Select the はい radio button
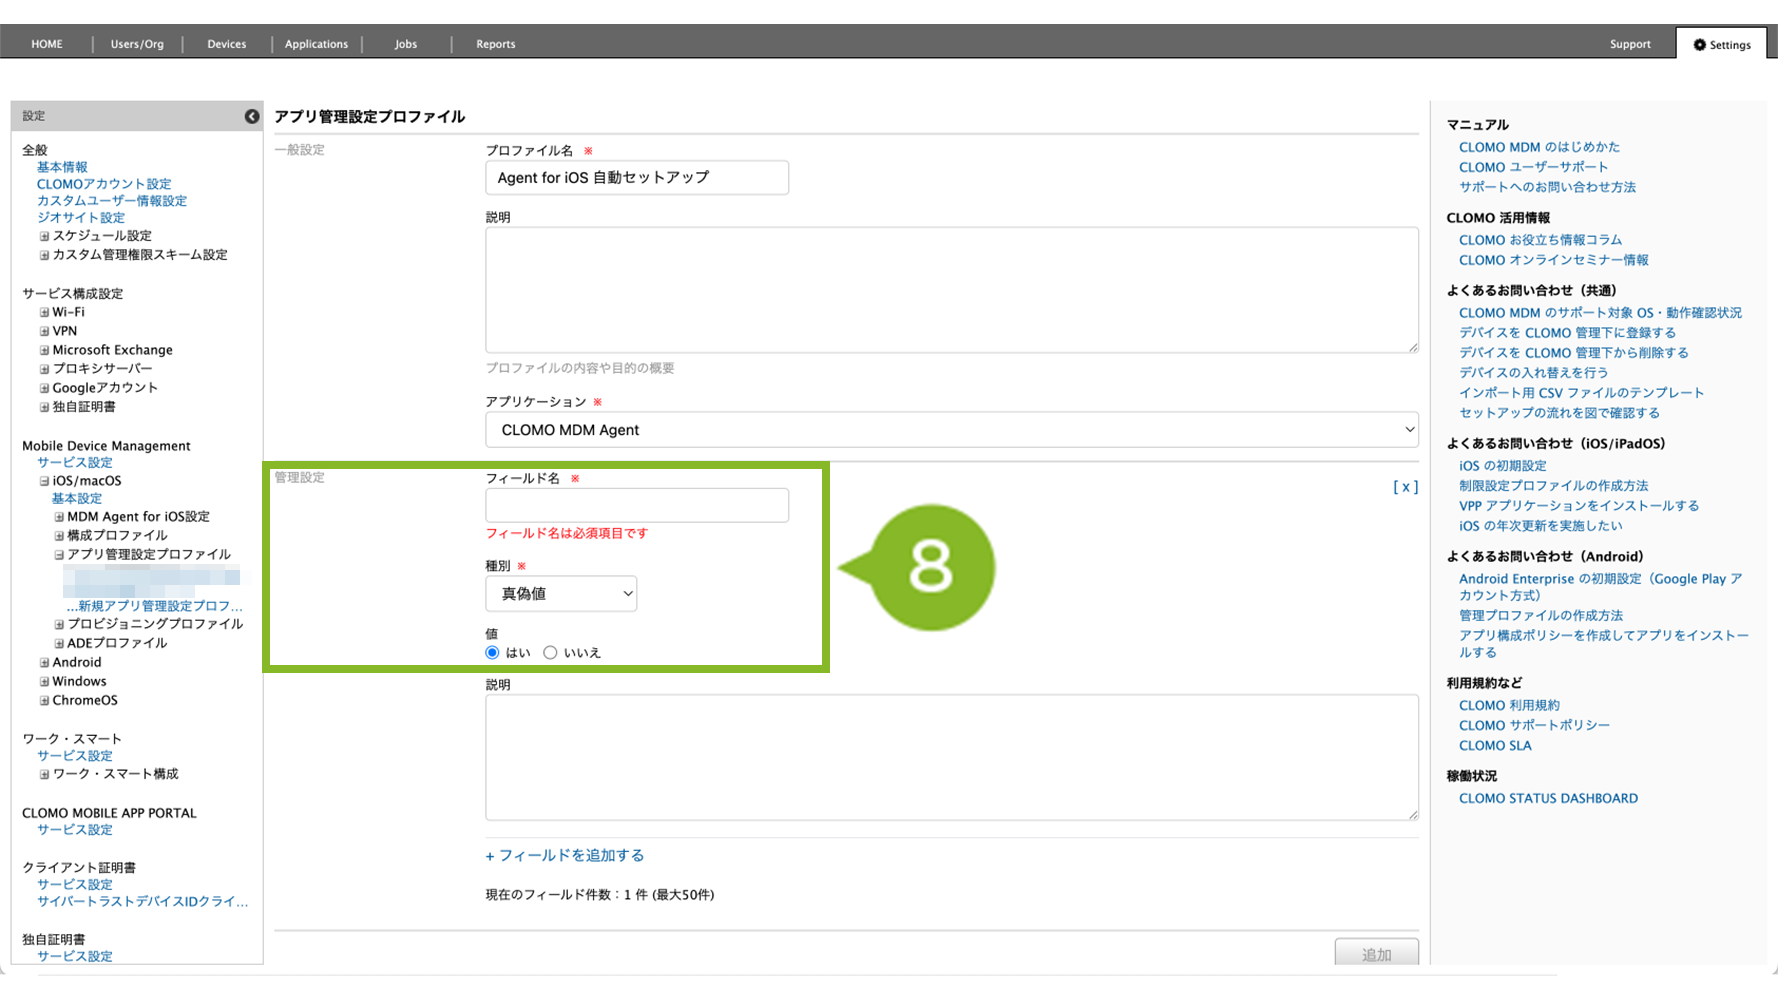This screenshot has height=1000, width=1778. pyautogui.click(x=492, y=653)
